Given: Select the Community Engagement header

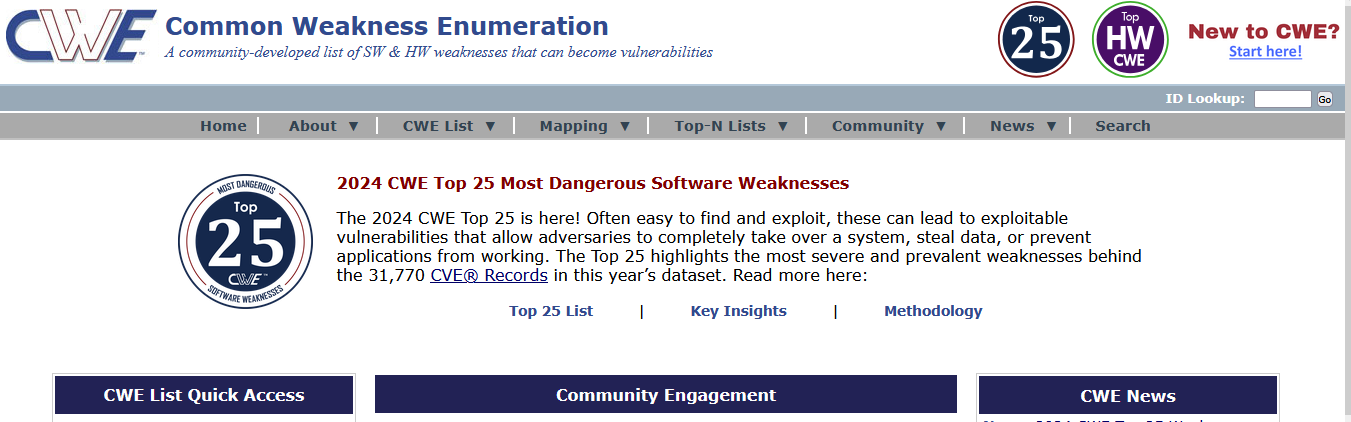Looking at the screenshot, I should 666,395.
